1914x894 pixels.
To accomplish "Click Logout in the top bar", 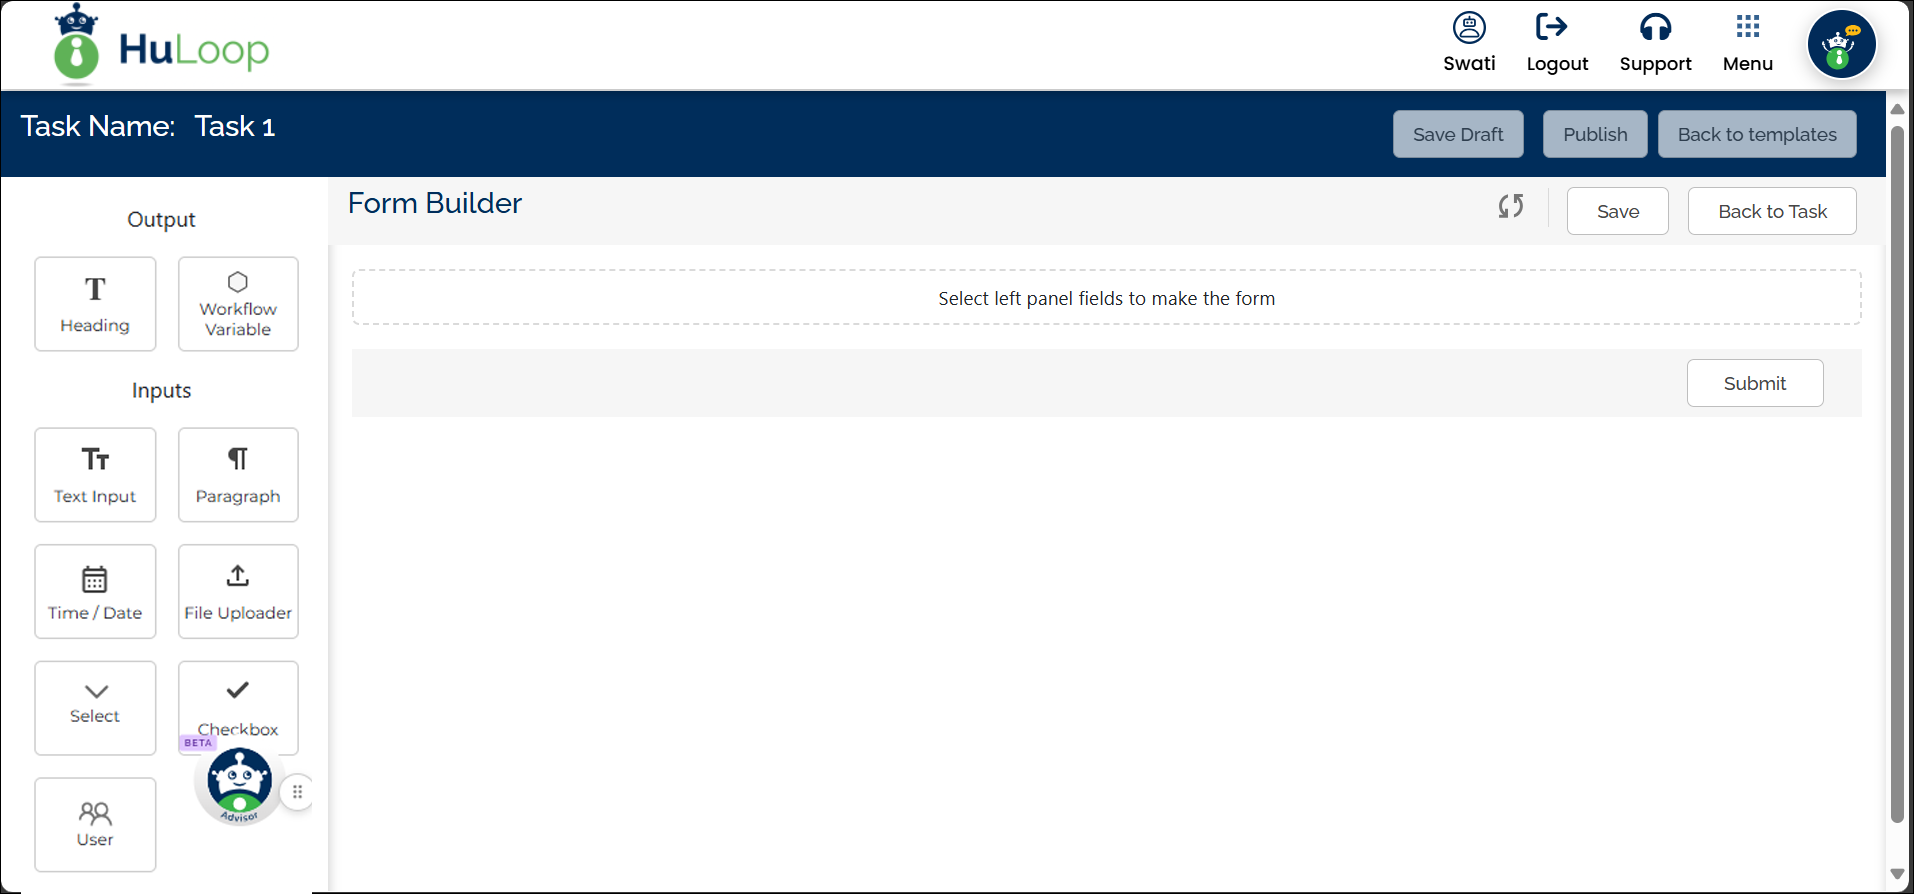I will 1556,43.
